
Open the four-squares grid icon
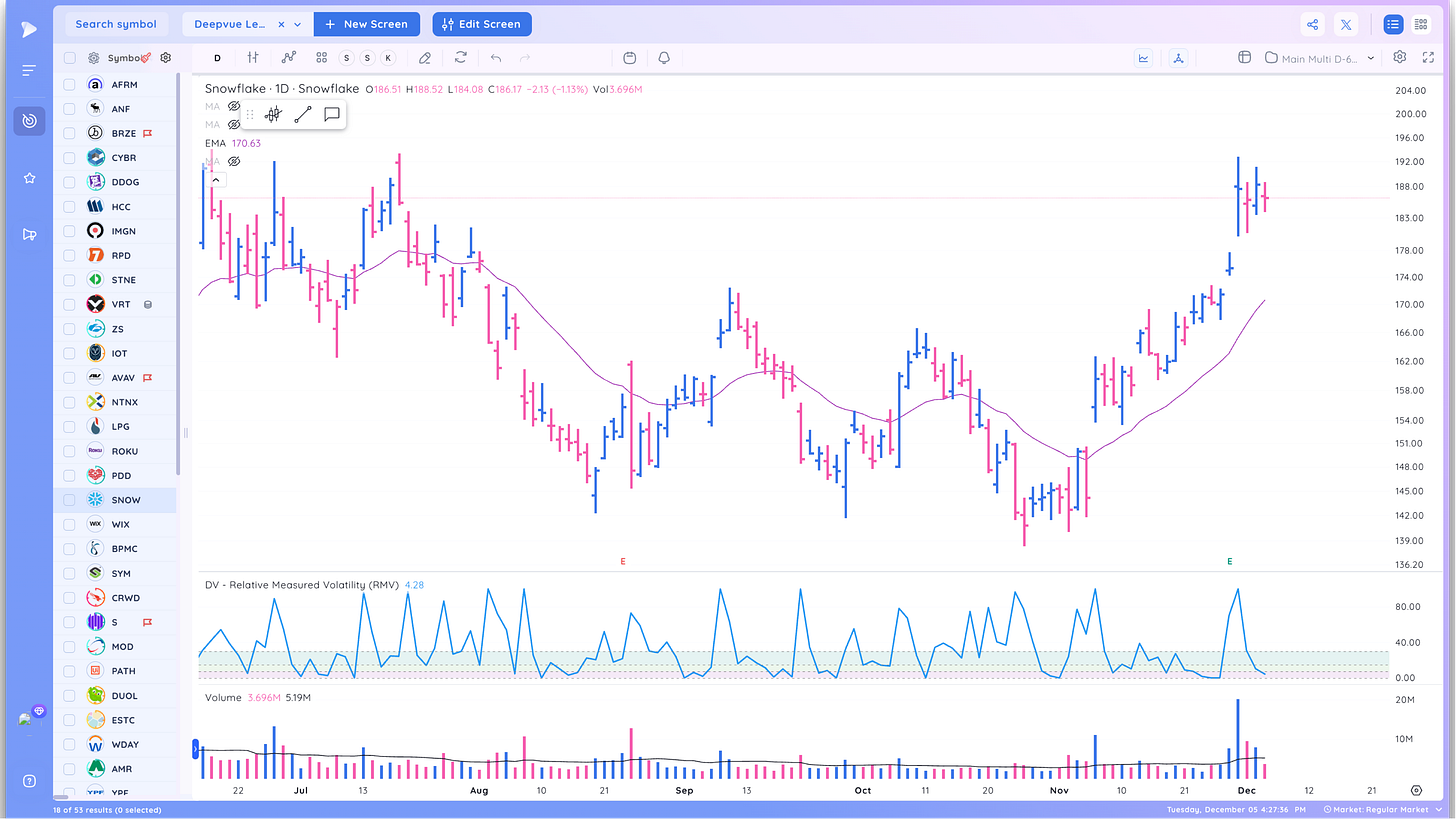pos(321,58)
